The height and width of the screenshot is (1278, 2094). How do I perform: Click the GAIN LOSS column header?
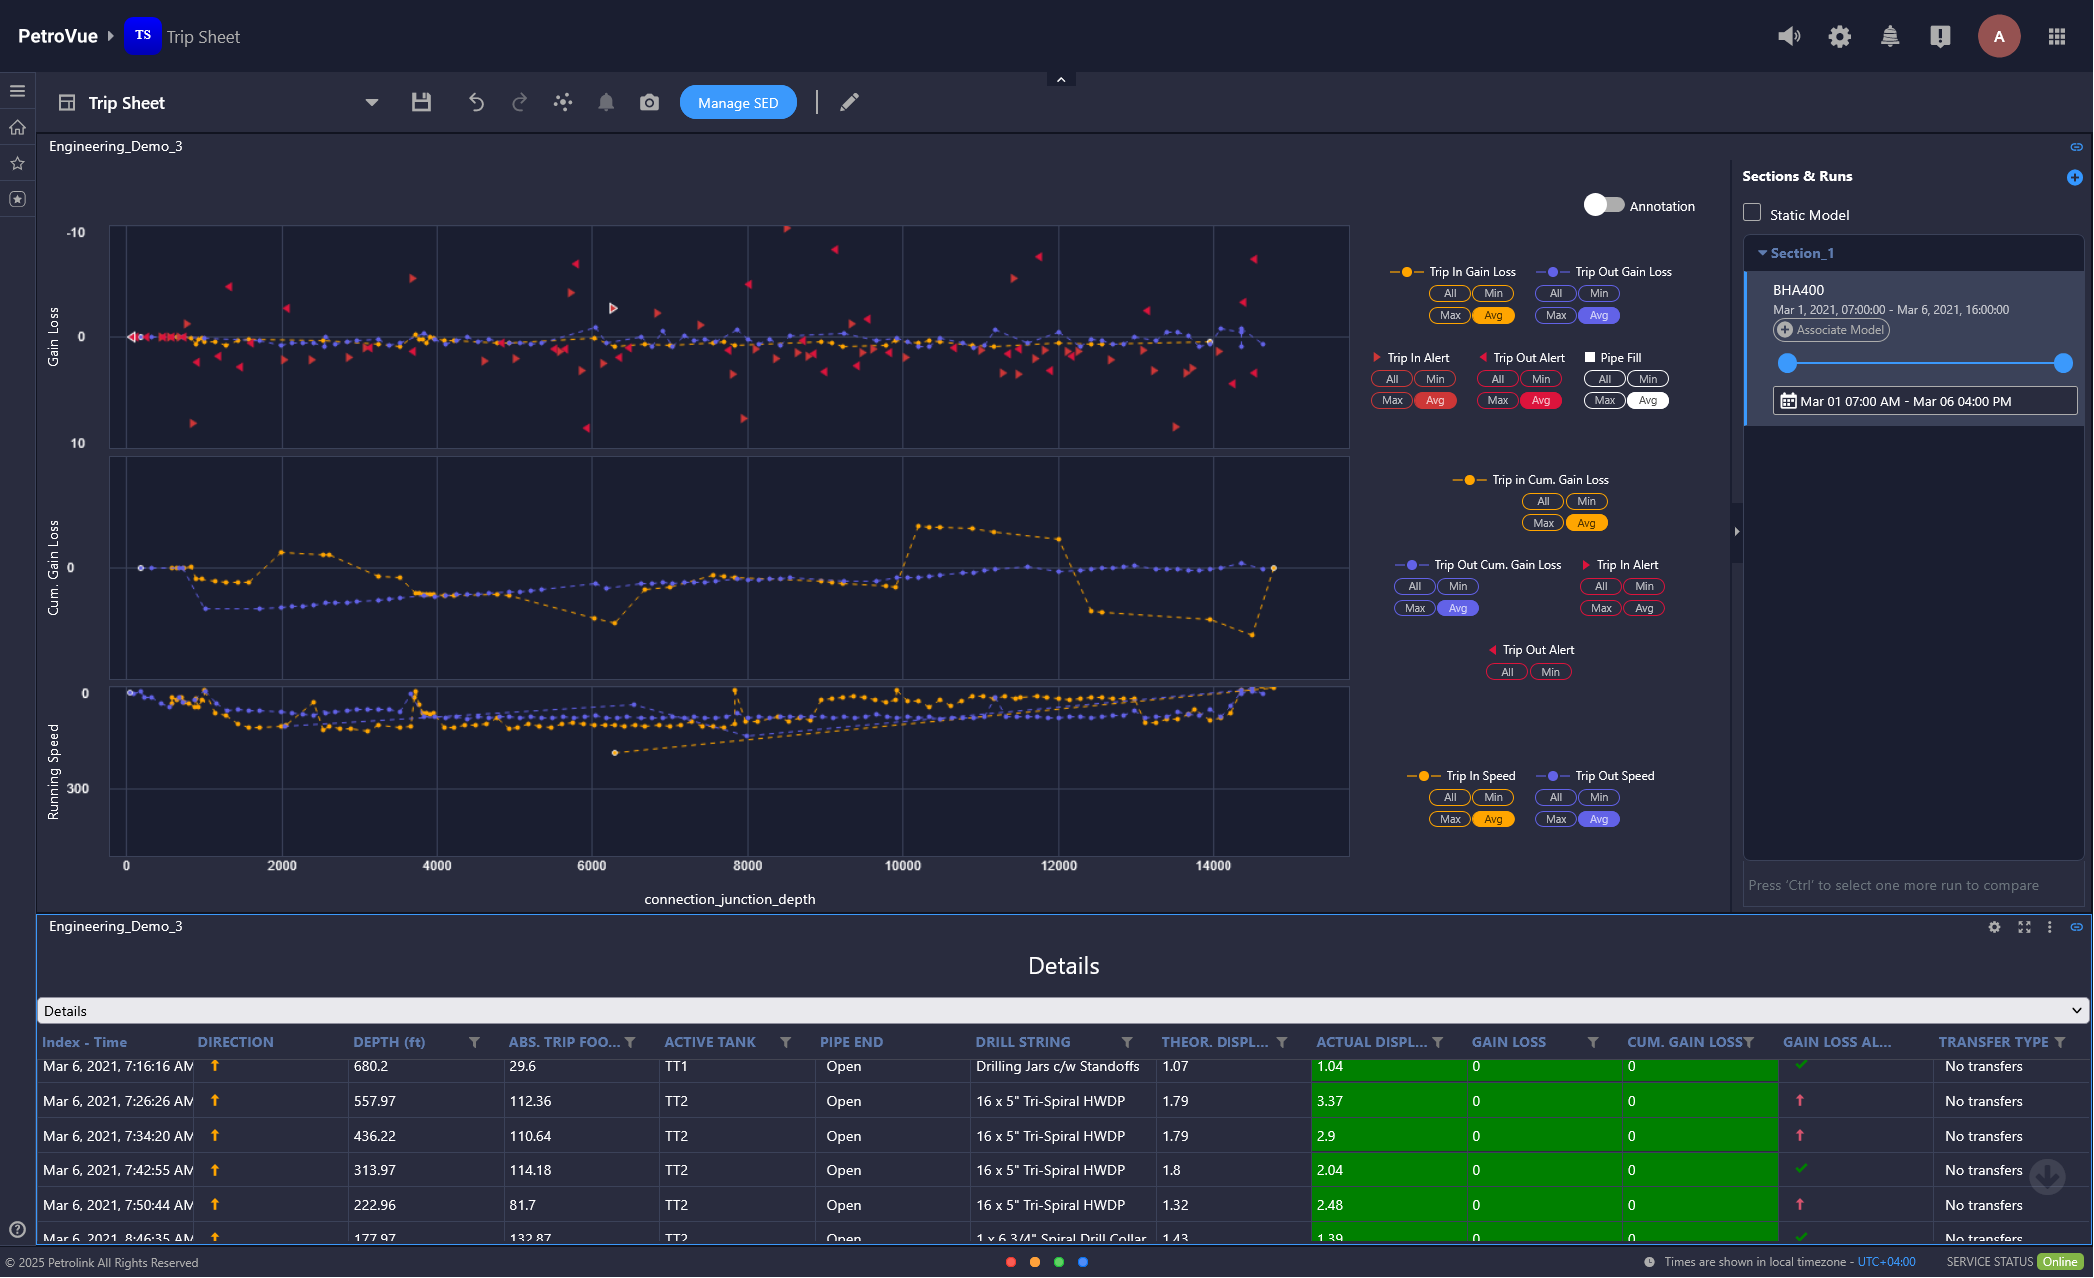[x=1508, y=1042]
